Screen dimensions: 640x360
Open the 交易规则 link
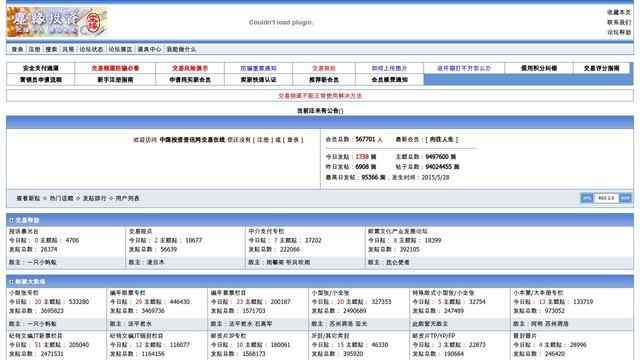click(324, 68)
